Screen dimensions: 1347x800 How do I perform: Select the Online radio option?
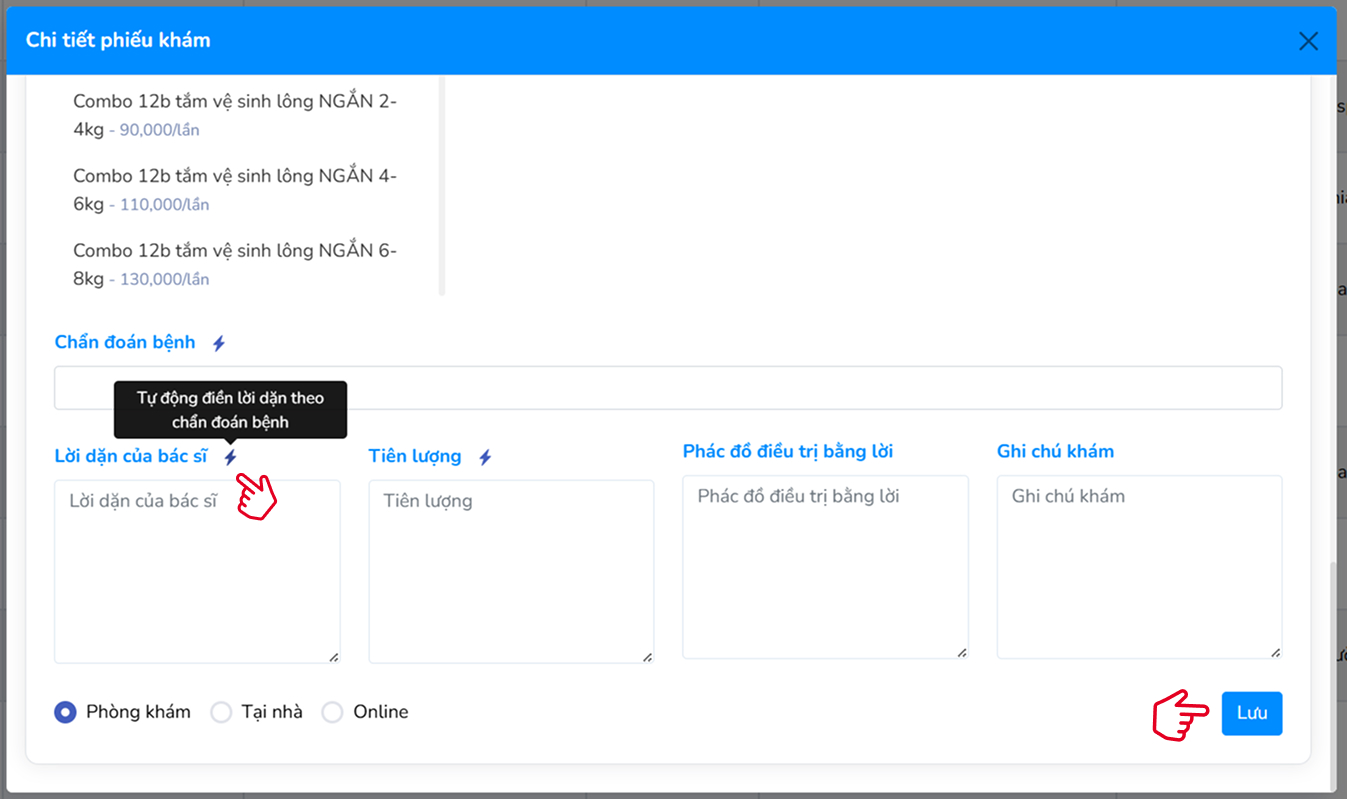coord(333,712)
